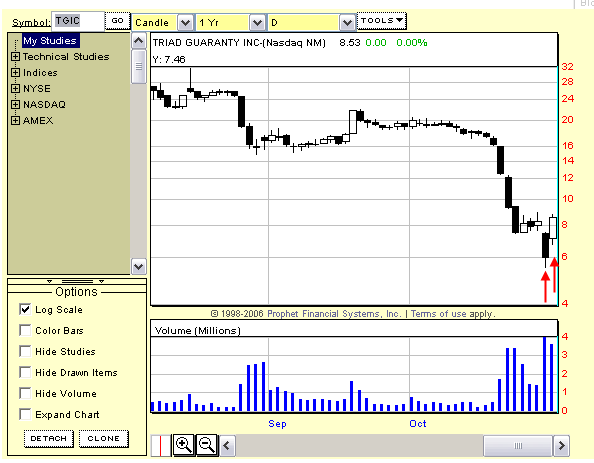The image size is (594, 463).
Task: Click the chart scroll right arrow
Action: point(561,446)
